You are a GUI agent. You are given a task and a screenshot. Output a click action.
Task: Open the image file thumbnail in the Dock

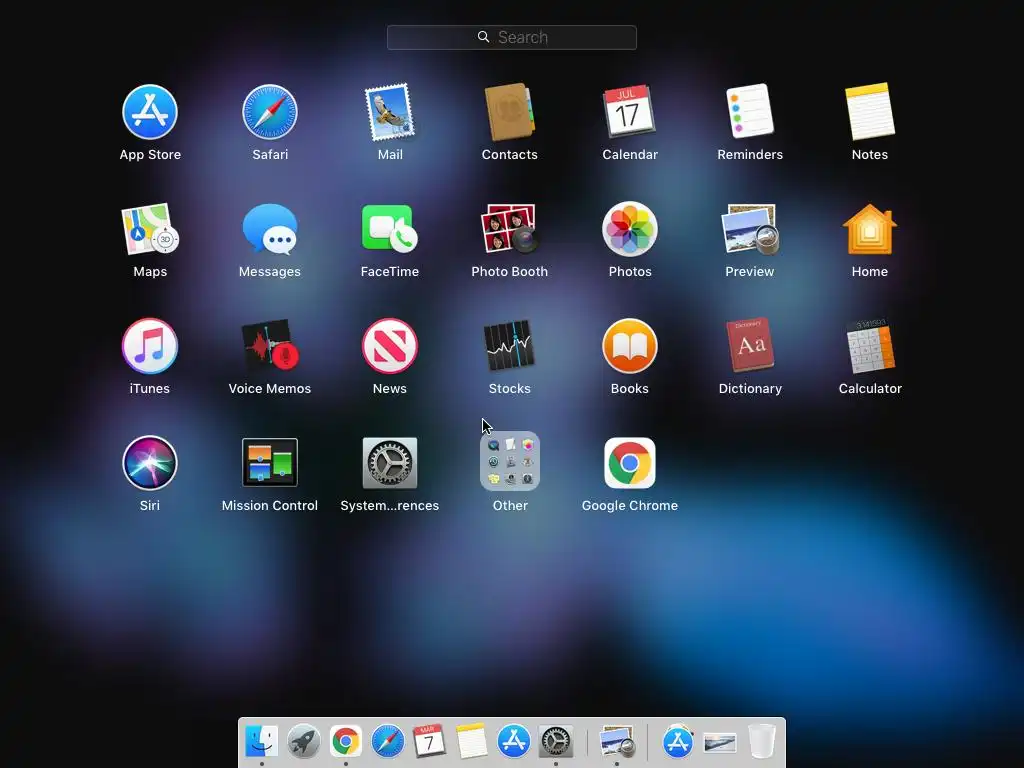coord(720,743)
